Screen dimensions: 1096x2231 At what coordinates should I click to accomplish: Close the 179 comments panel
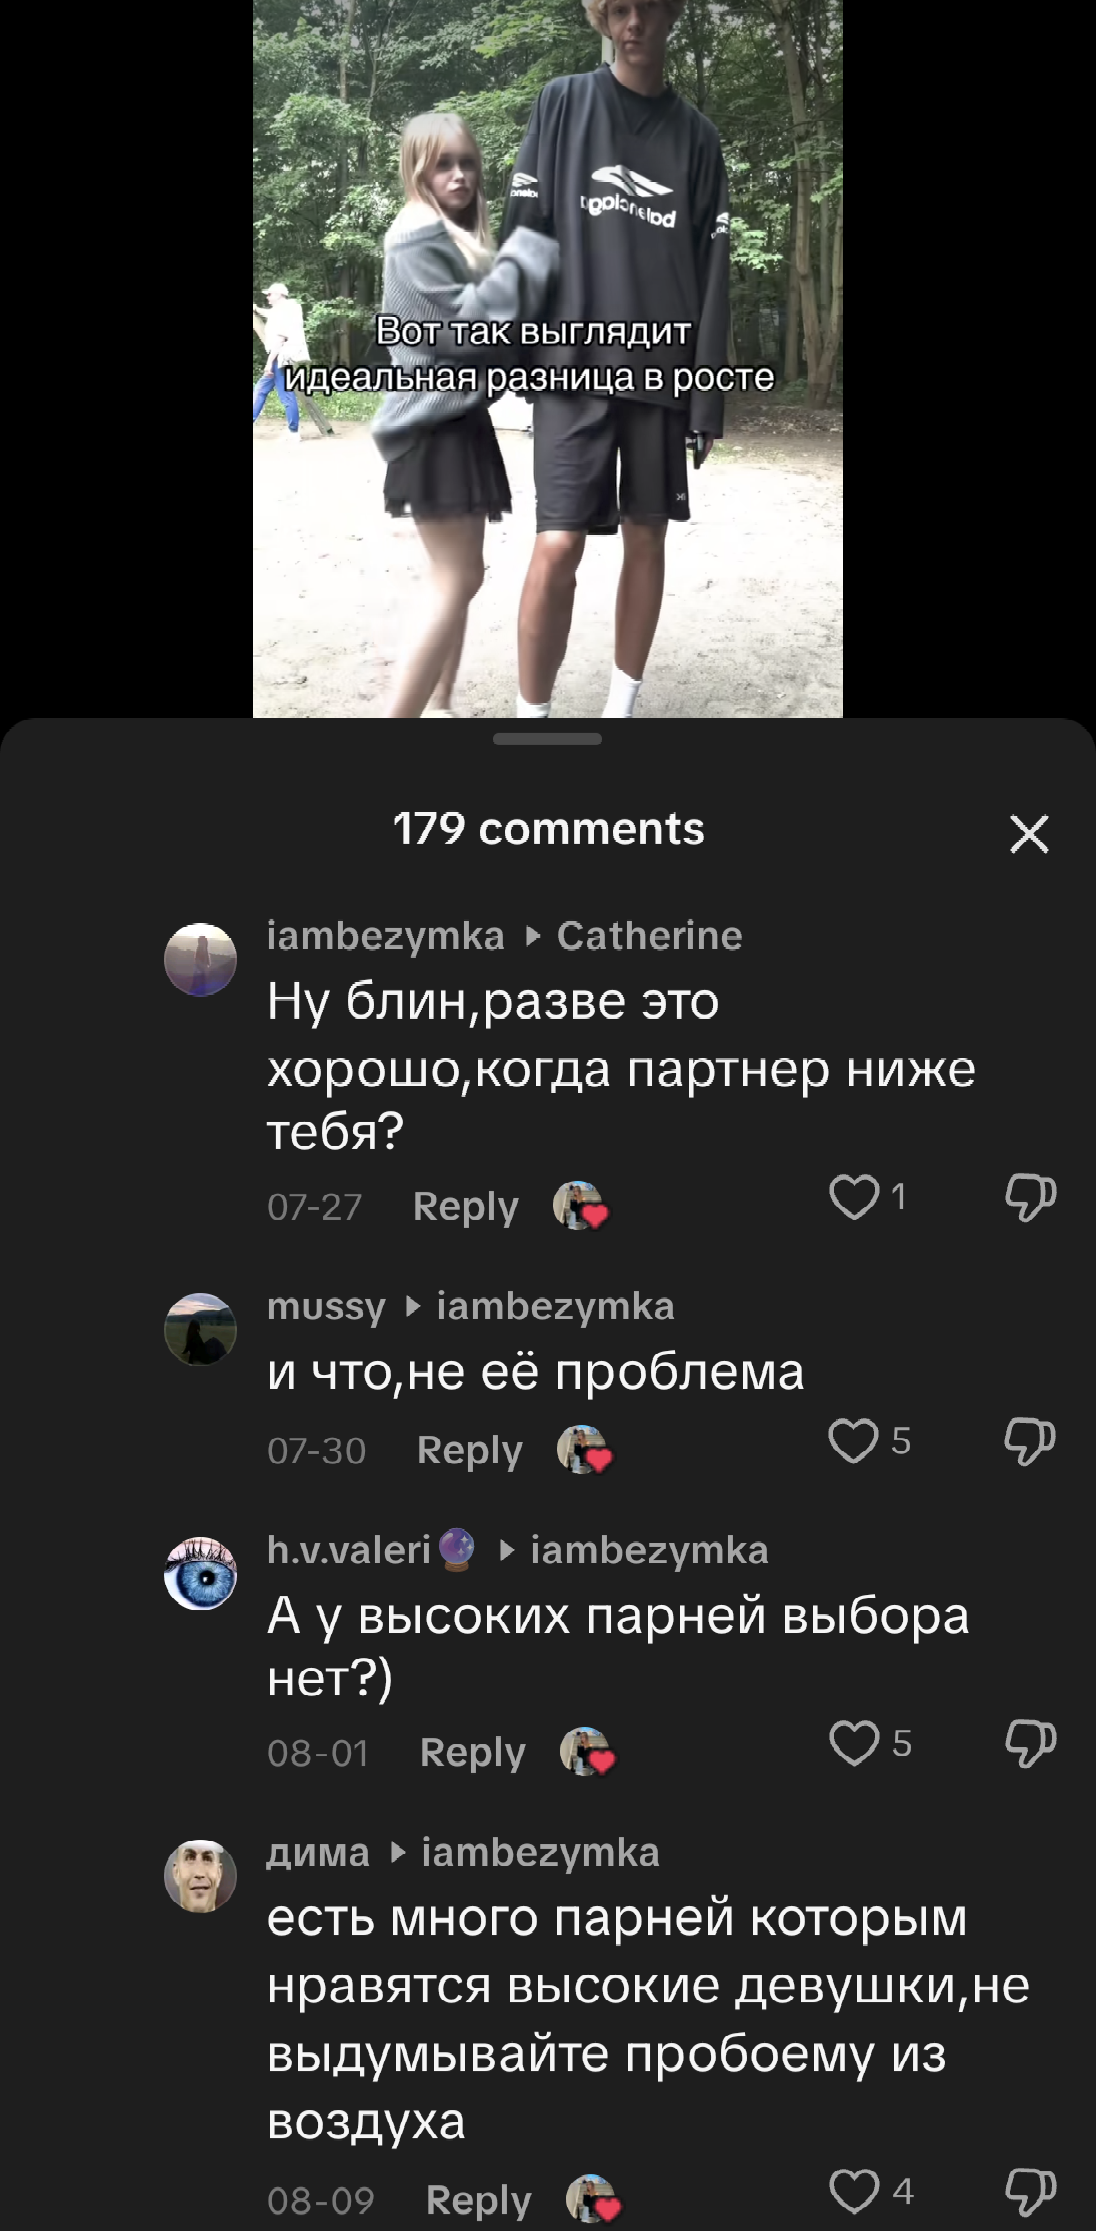pyautogui.click(x=1029, y=833)
